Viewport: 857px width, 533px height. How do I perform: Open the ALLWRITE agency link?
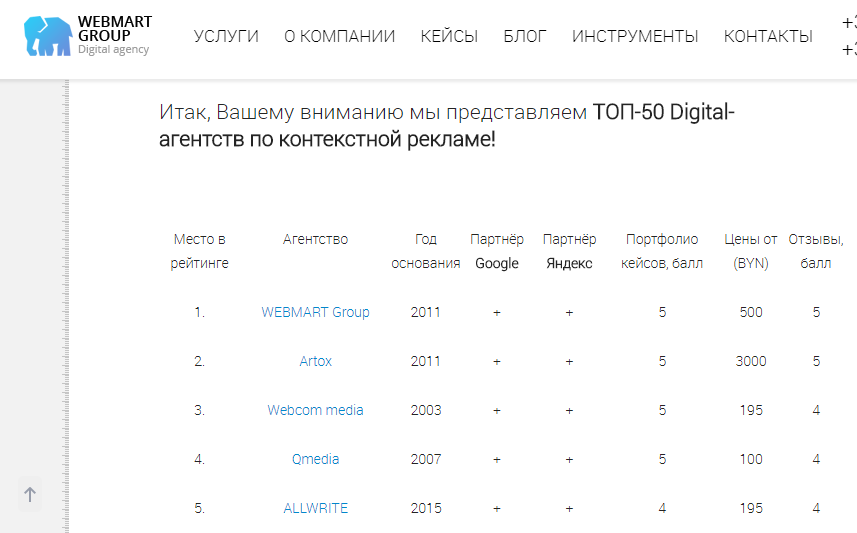coord(315,508)
